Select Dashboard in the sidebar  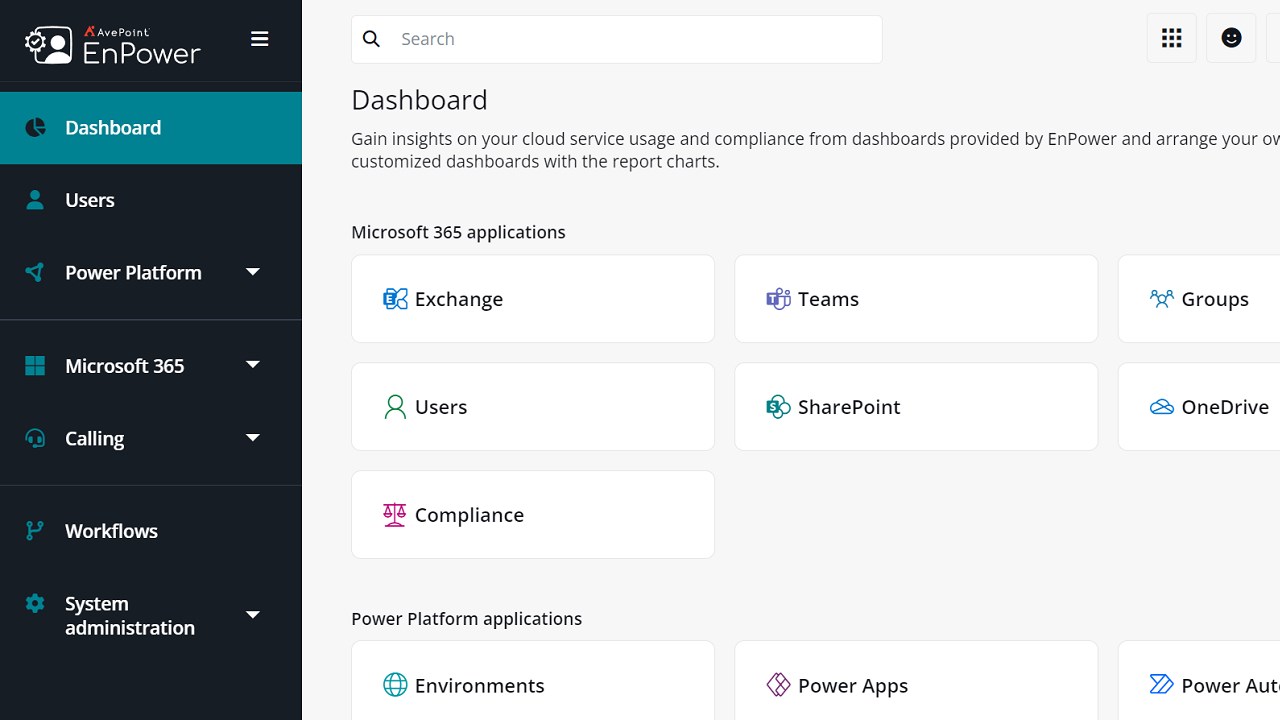pyautogui.click(x=151, y=128)
